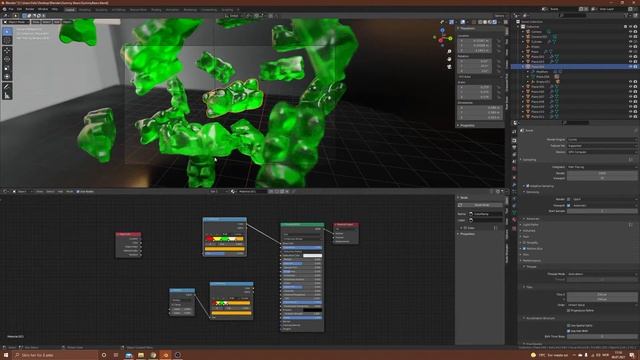The height and width of the screenshot is (360, 640).
Task: Open the Object Mode dropdown
Action: point(16,22)
